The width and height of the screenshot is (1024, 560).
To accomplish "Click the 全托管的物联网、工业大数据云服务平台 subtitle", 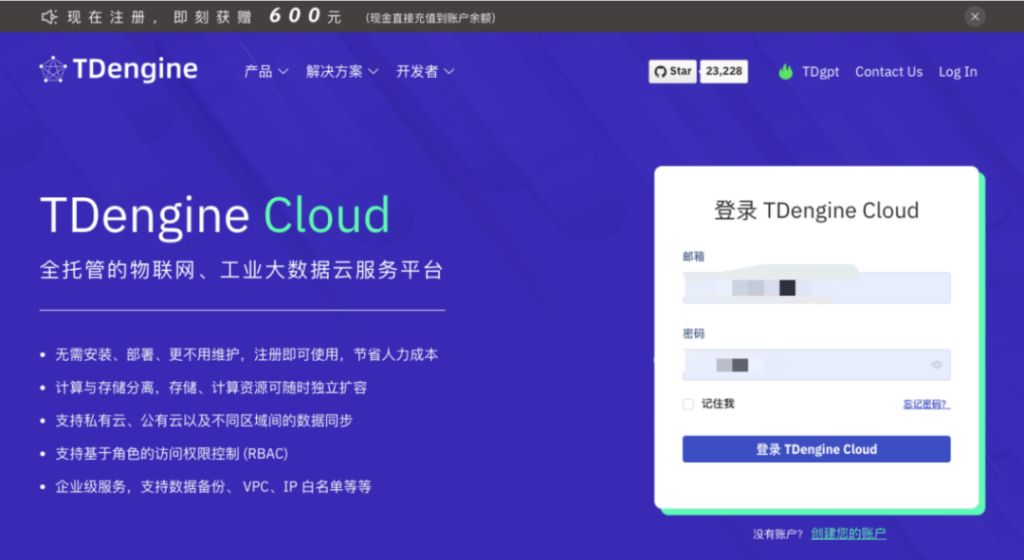I will (242, 270).
